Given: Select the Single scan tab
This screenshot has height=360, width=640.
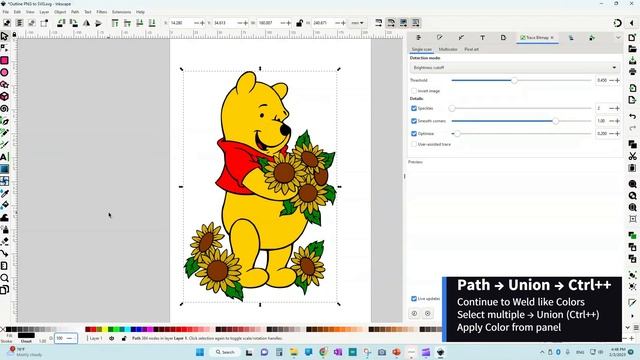Looking at the screenshot, I should pos(421,49).
